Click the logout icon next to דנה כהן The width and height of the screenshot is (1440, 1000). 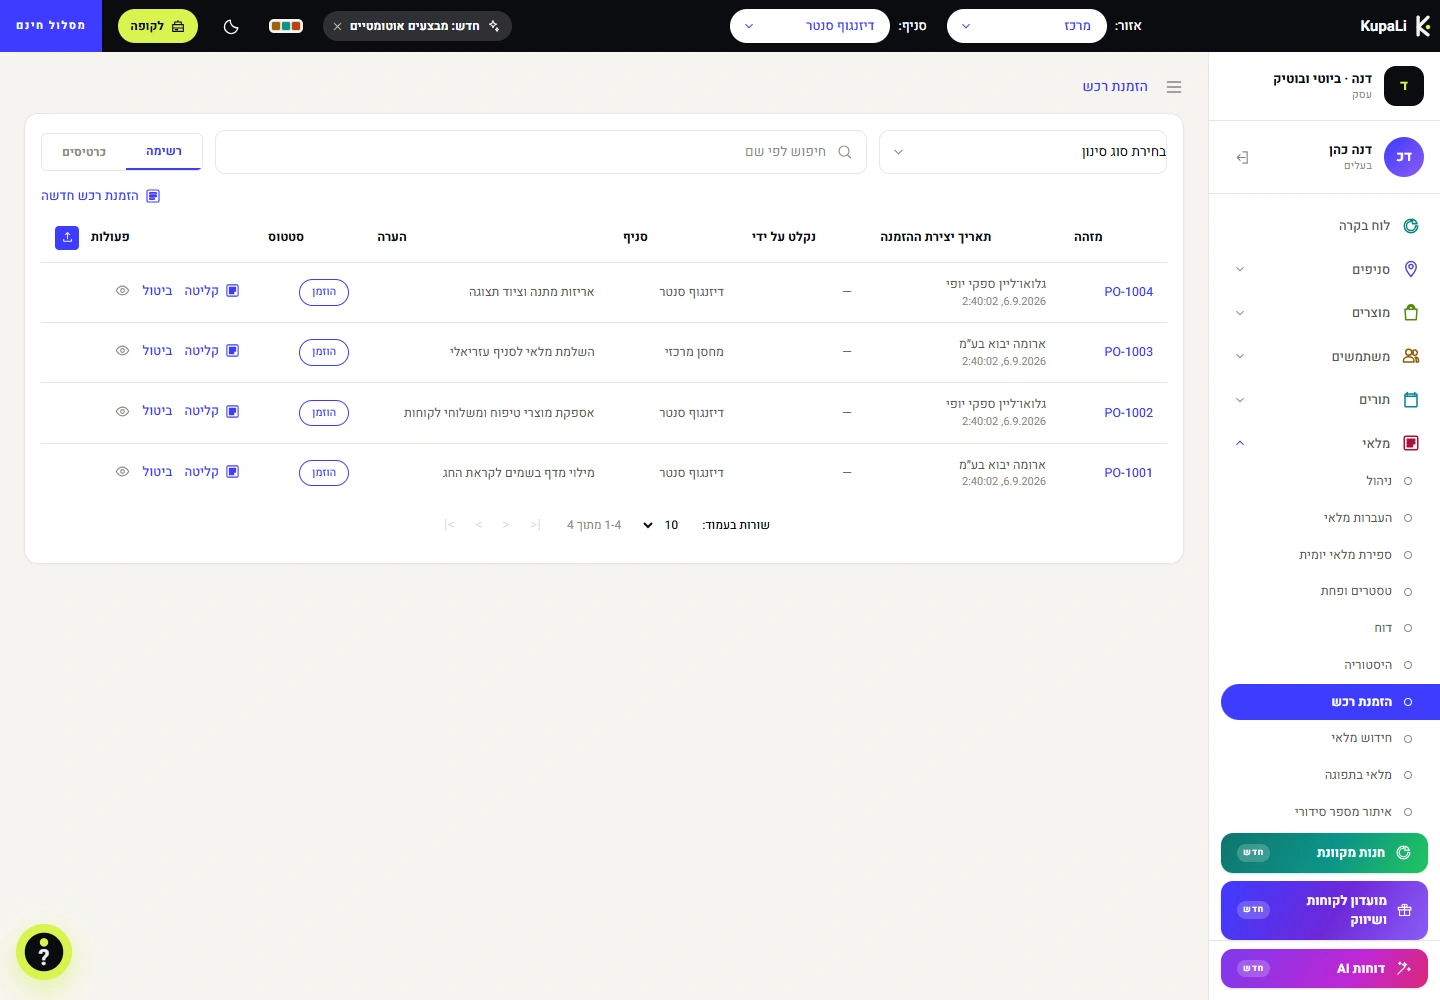coord(1242,157)
